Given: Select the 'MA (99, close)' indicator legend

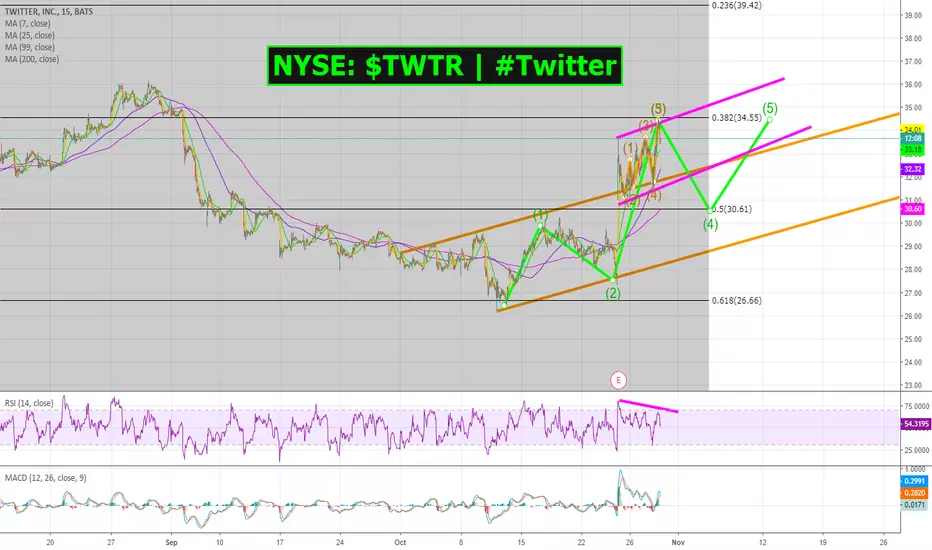Looking at the screenshot, I should [x=30, y=48].
